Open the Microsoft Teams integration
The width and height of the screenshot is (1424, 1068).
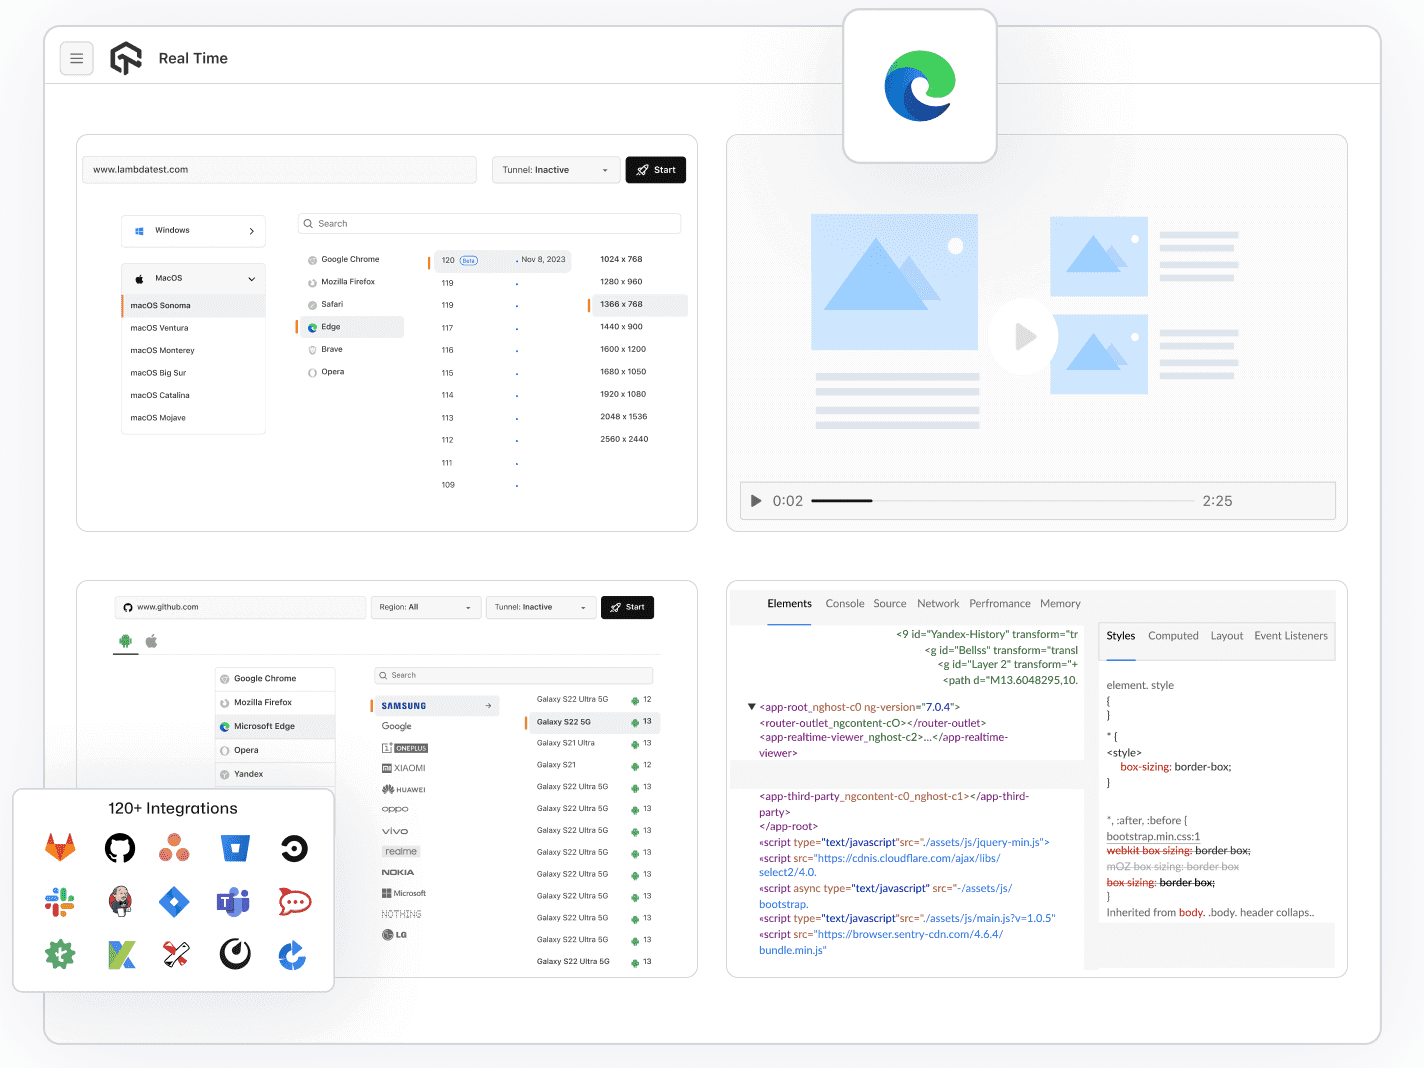[233, 901]
